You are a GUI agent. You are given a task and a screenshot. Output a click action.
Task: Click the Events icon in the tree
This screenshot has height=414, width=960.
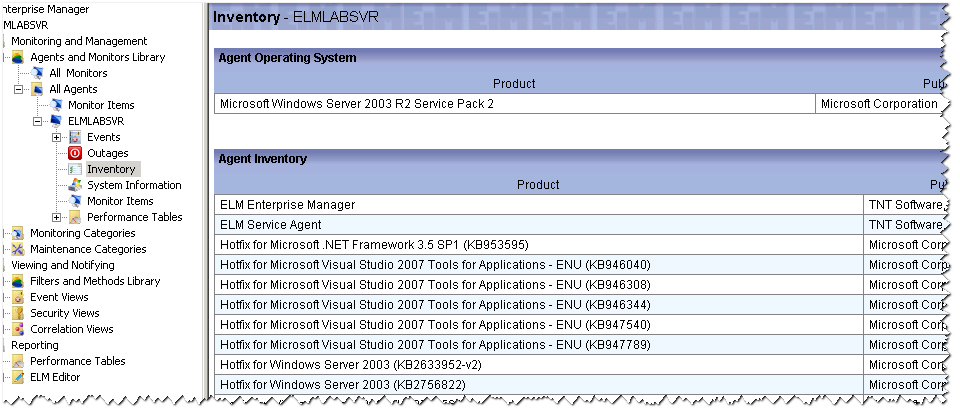(x=75, y=137)
